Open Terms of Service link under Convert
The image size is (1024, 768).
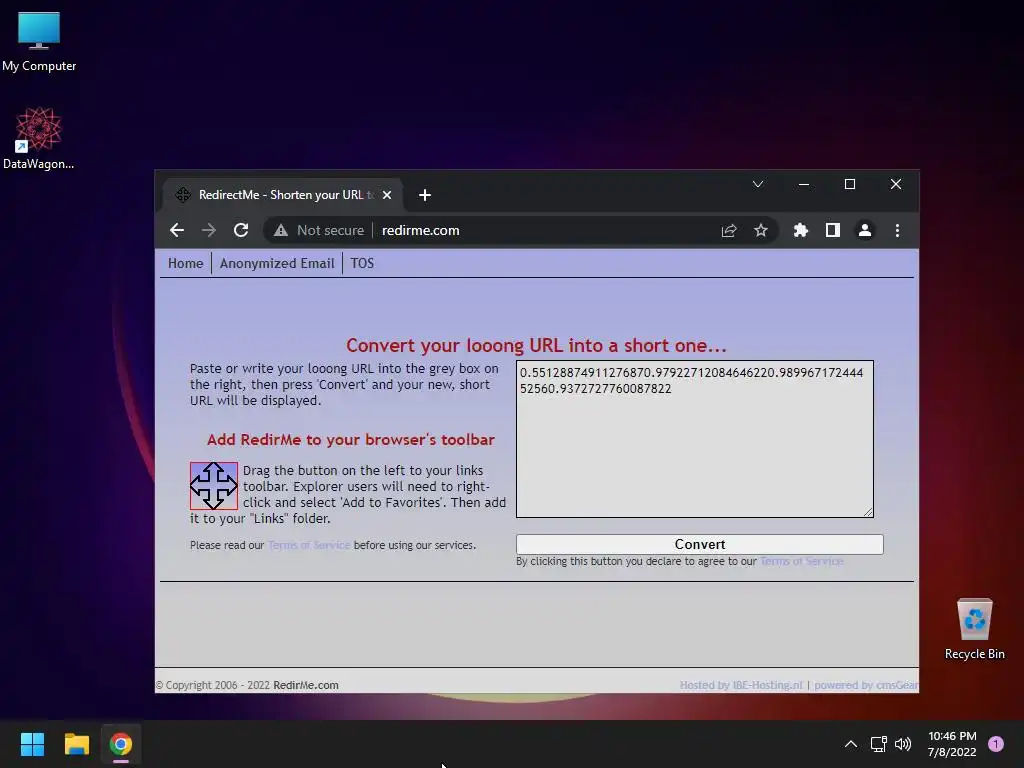click(x=802, y=561)
